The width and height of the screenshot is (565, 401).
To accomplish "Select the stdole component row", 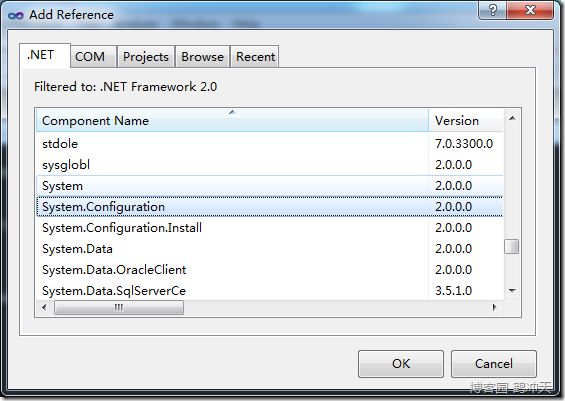I will (270, 144).
